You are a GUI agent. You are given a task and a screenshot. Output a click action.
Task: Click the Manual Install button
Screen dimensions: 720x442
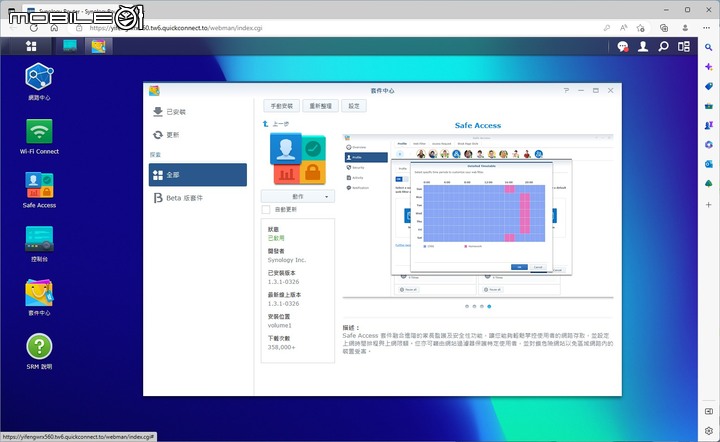click(x=281, y=106)
